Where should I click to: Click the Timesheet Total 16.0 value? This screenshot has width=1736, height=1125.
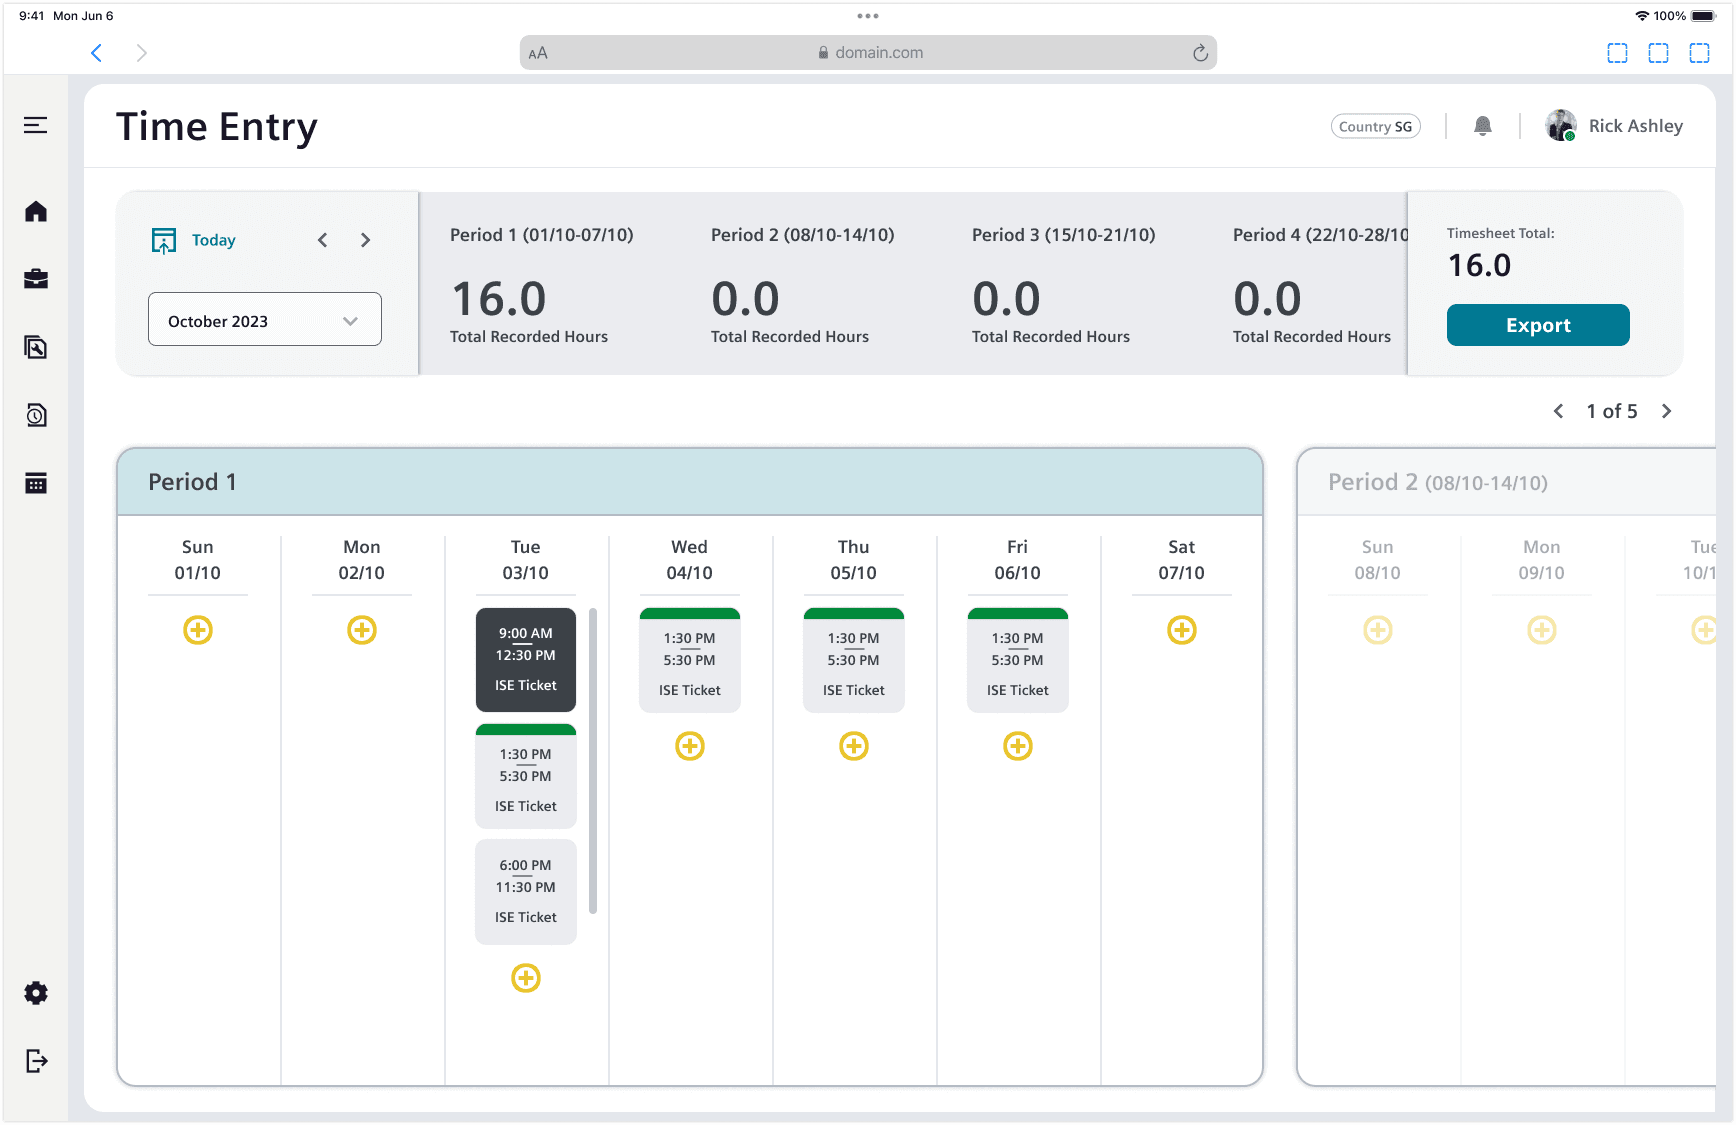pos(1480,265)
